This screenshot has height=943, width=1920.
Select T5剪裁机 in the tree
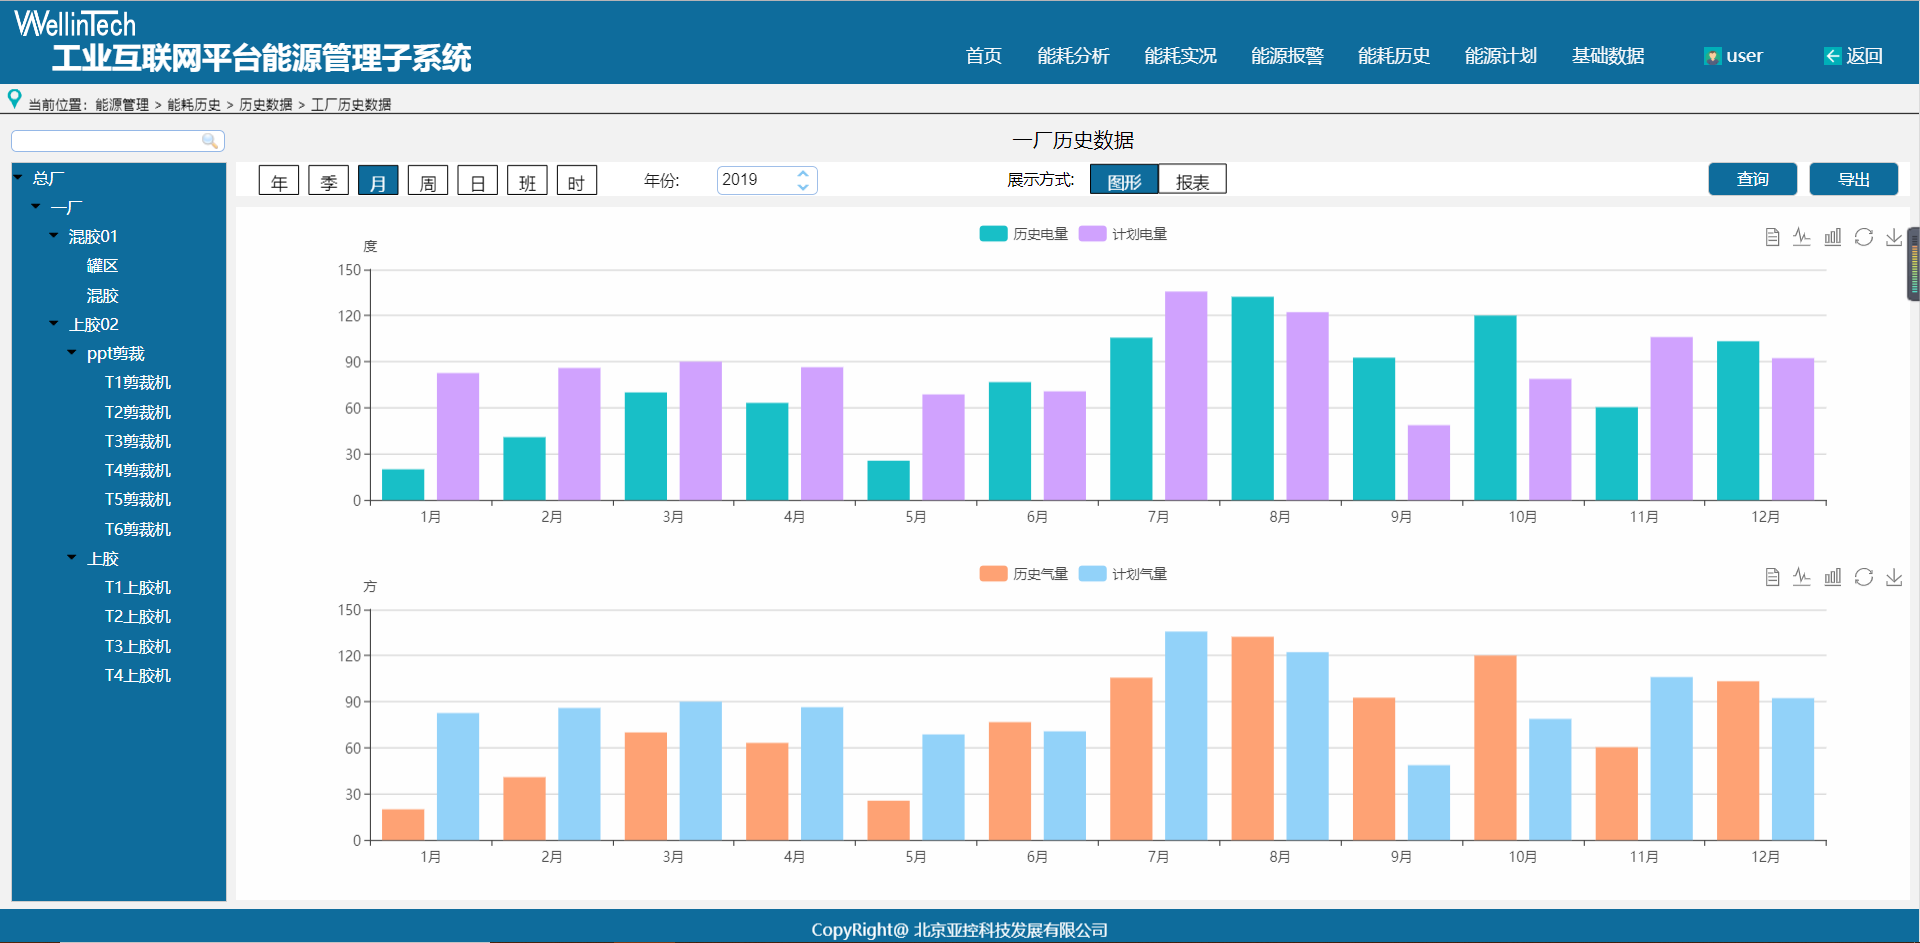138,500
